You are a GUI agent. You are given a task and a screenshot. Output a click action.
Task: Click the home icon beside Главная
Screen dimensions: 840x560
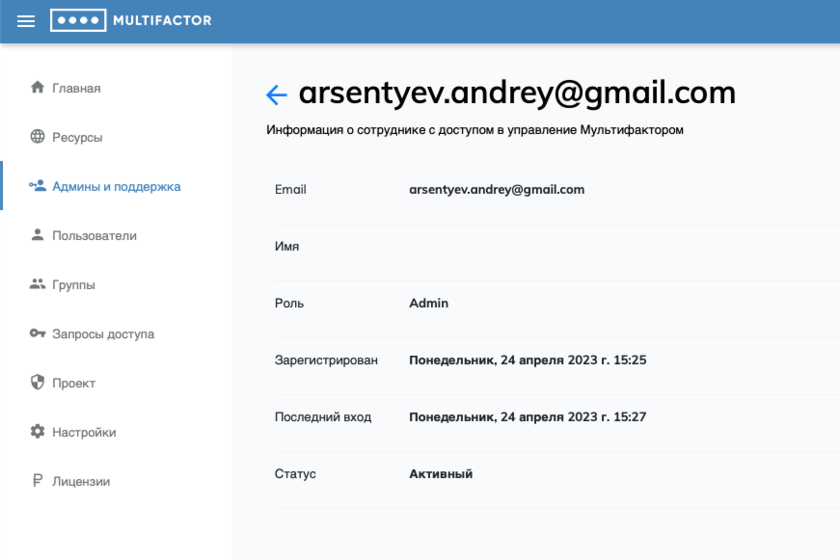(x=38, y=88)
